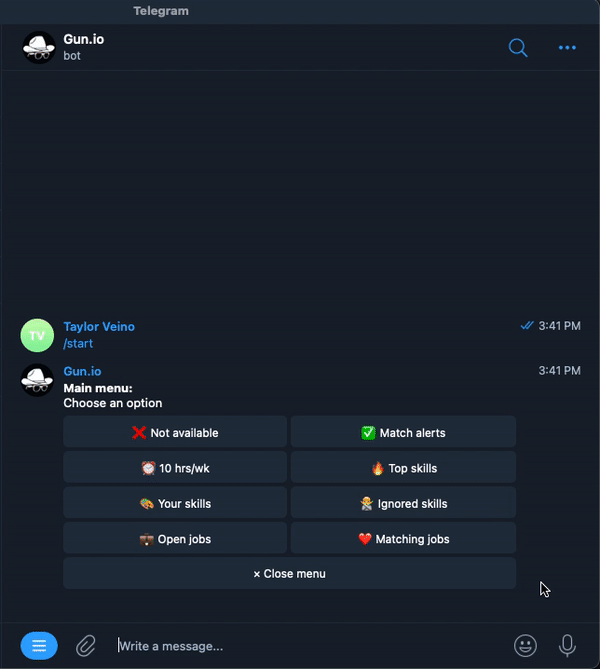Open the Your skills submenu
This screenshot has width=600, height=669.
point(175,503)
